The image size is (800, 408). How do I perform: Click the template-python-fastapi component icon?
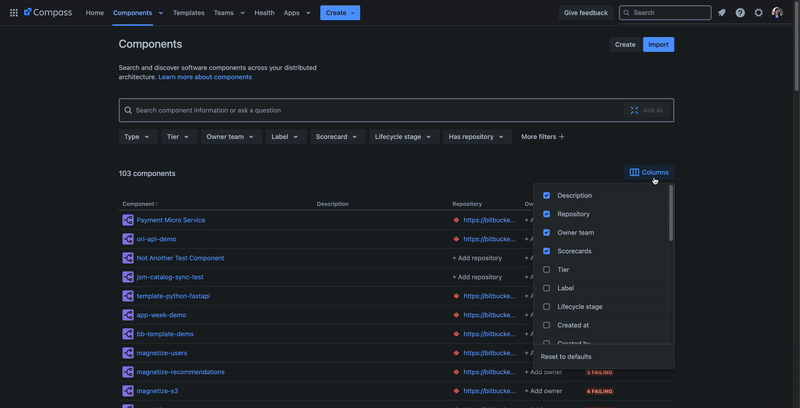click(128, 296)
